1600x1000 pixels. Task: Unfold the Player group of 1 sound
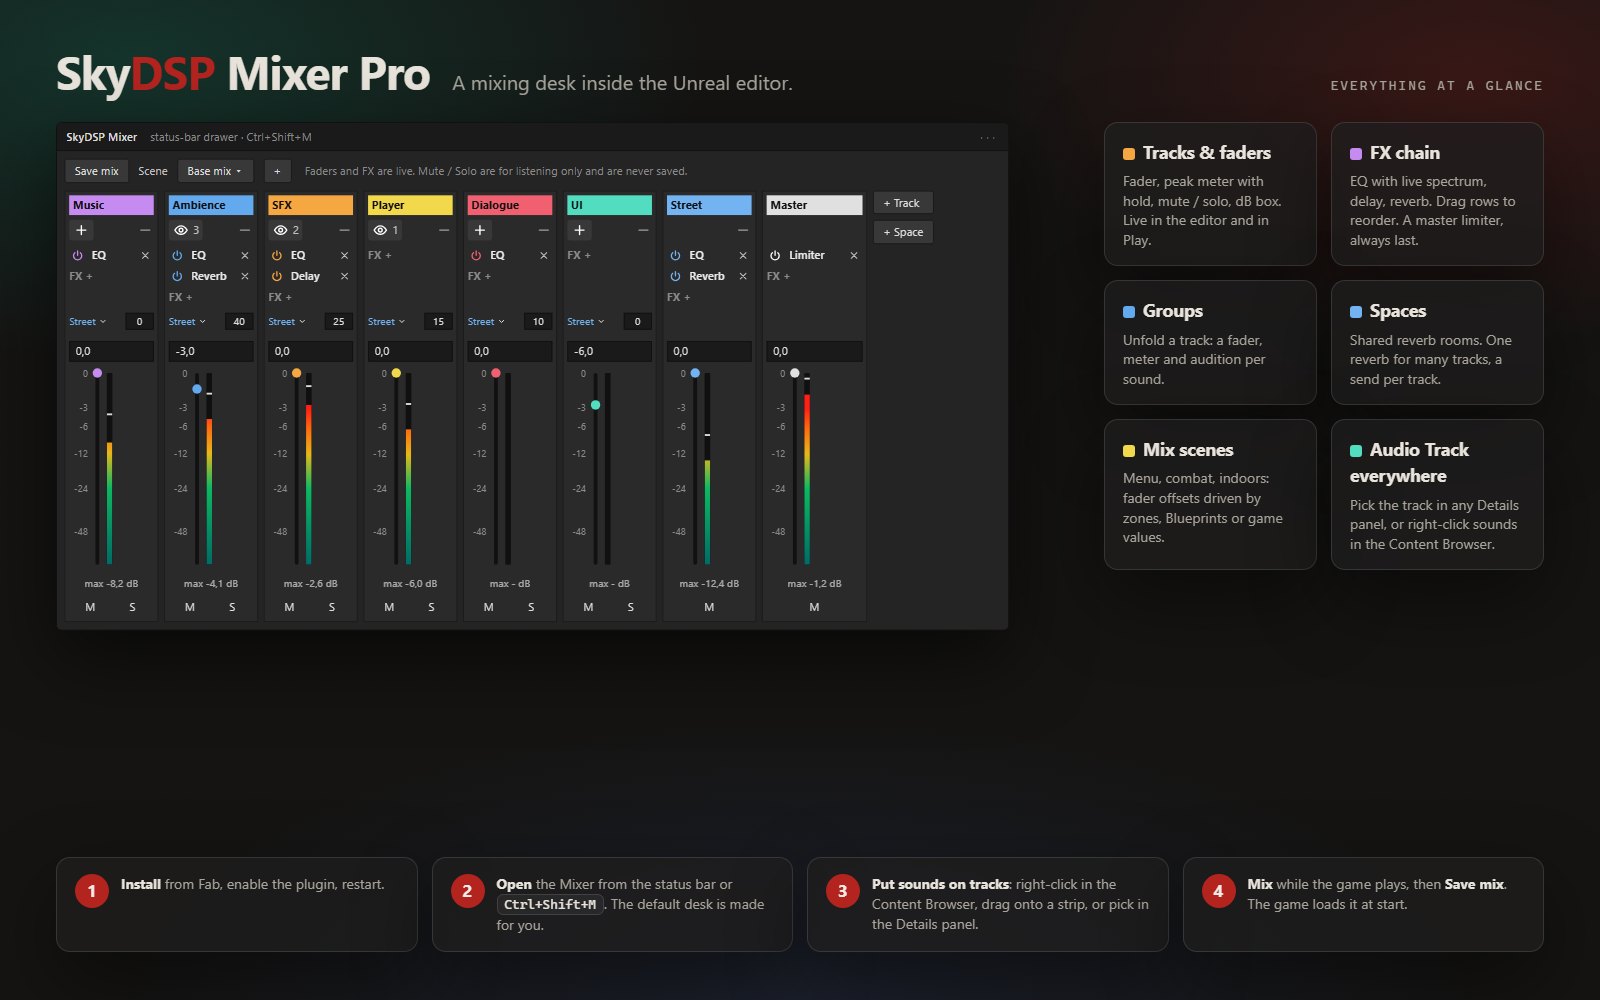[x=385, y=230]
